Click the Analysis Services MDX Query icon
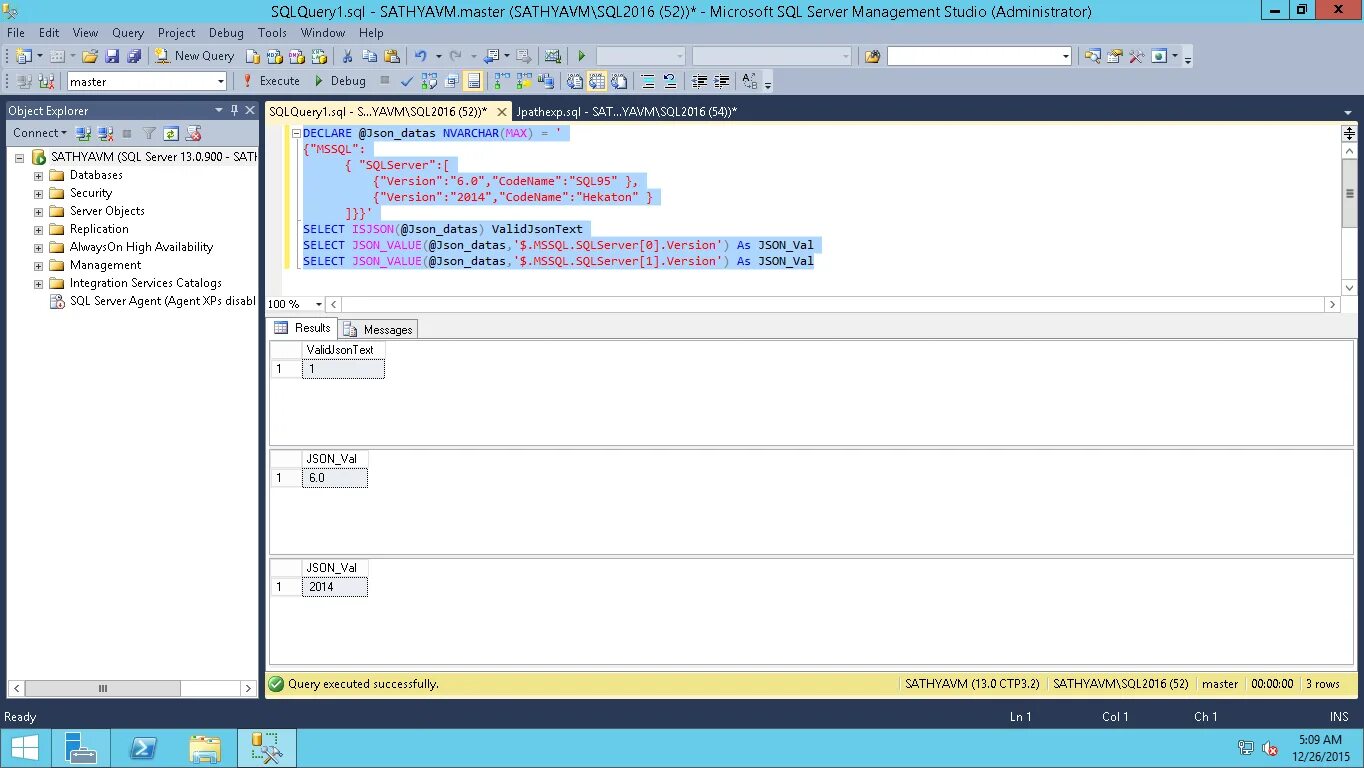Viewport: 1364px width, 768px height. point(274,56)
